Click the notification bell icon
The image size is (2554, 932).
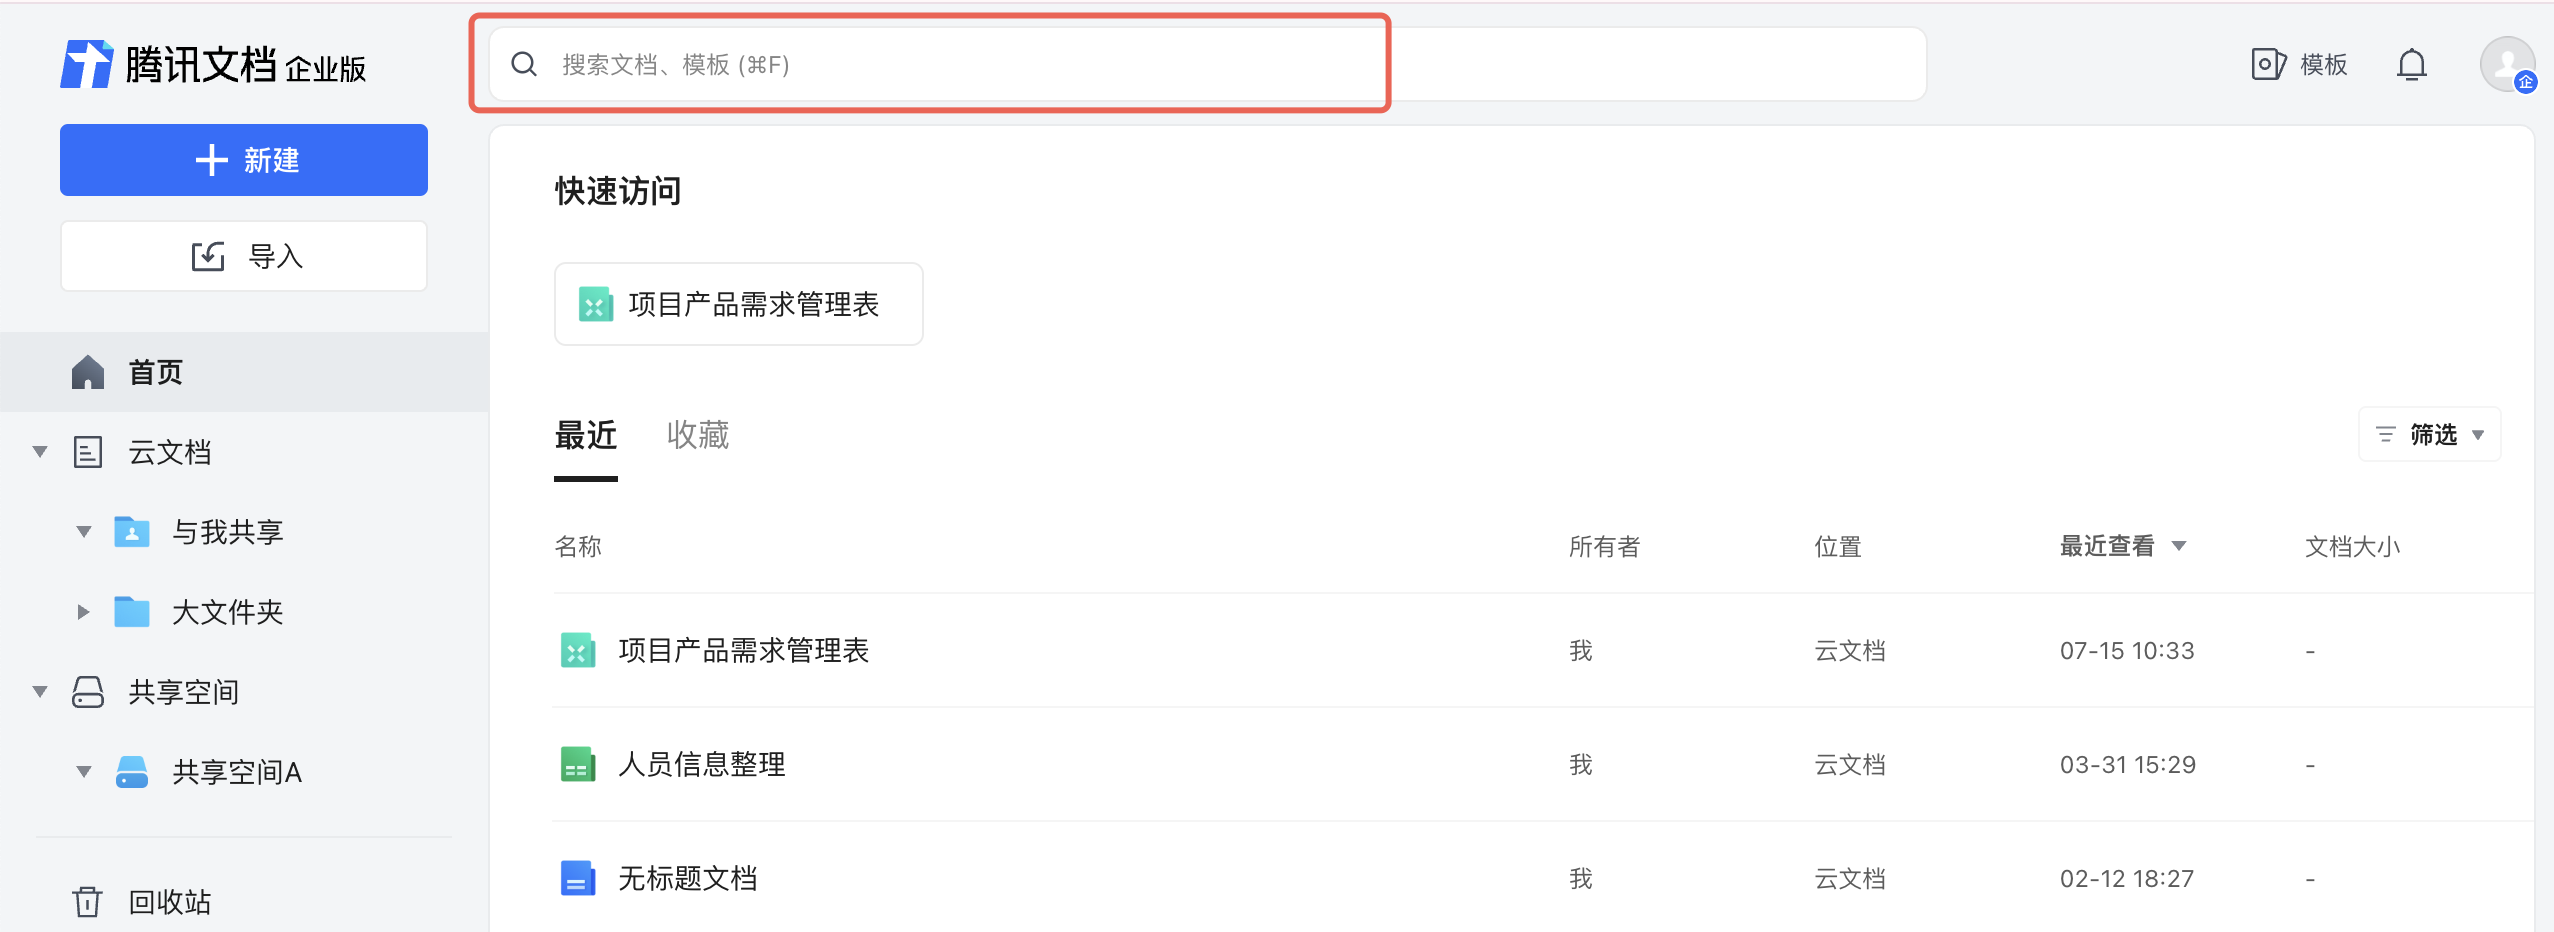(2411, 65)
